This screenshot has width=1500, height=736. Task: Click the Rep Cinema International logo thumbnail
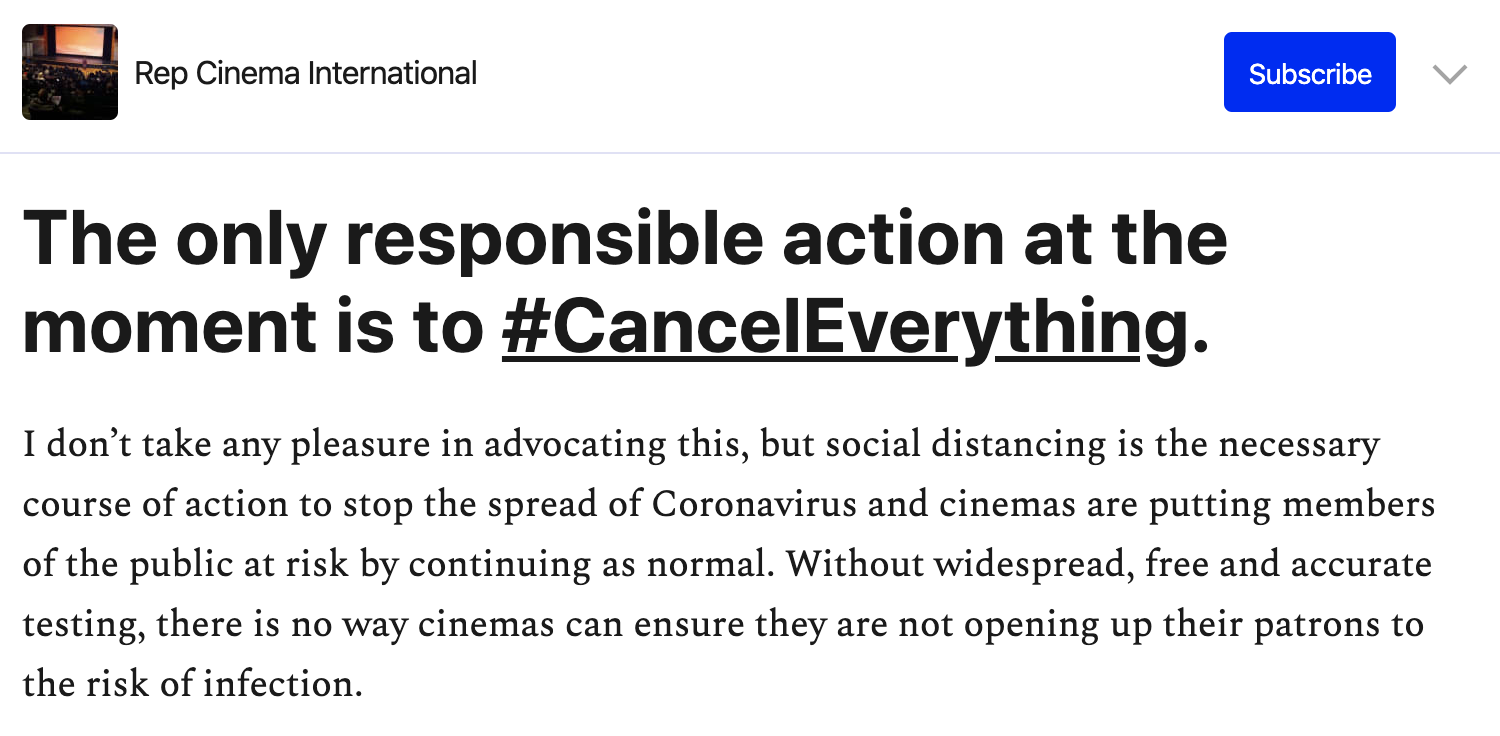70,72
